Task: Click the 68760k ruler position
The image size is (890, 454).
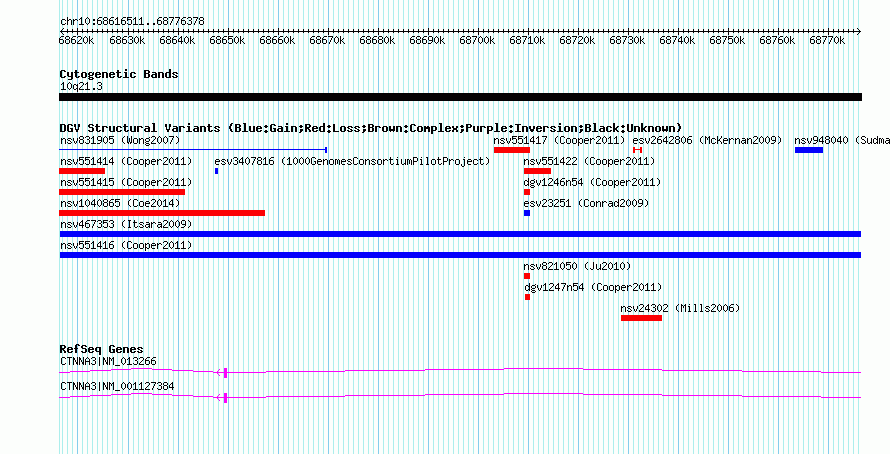Action: [x=777, y=40]
